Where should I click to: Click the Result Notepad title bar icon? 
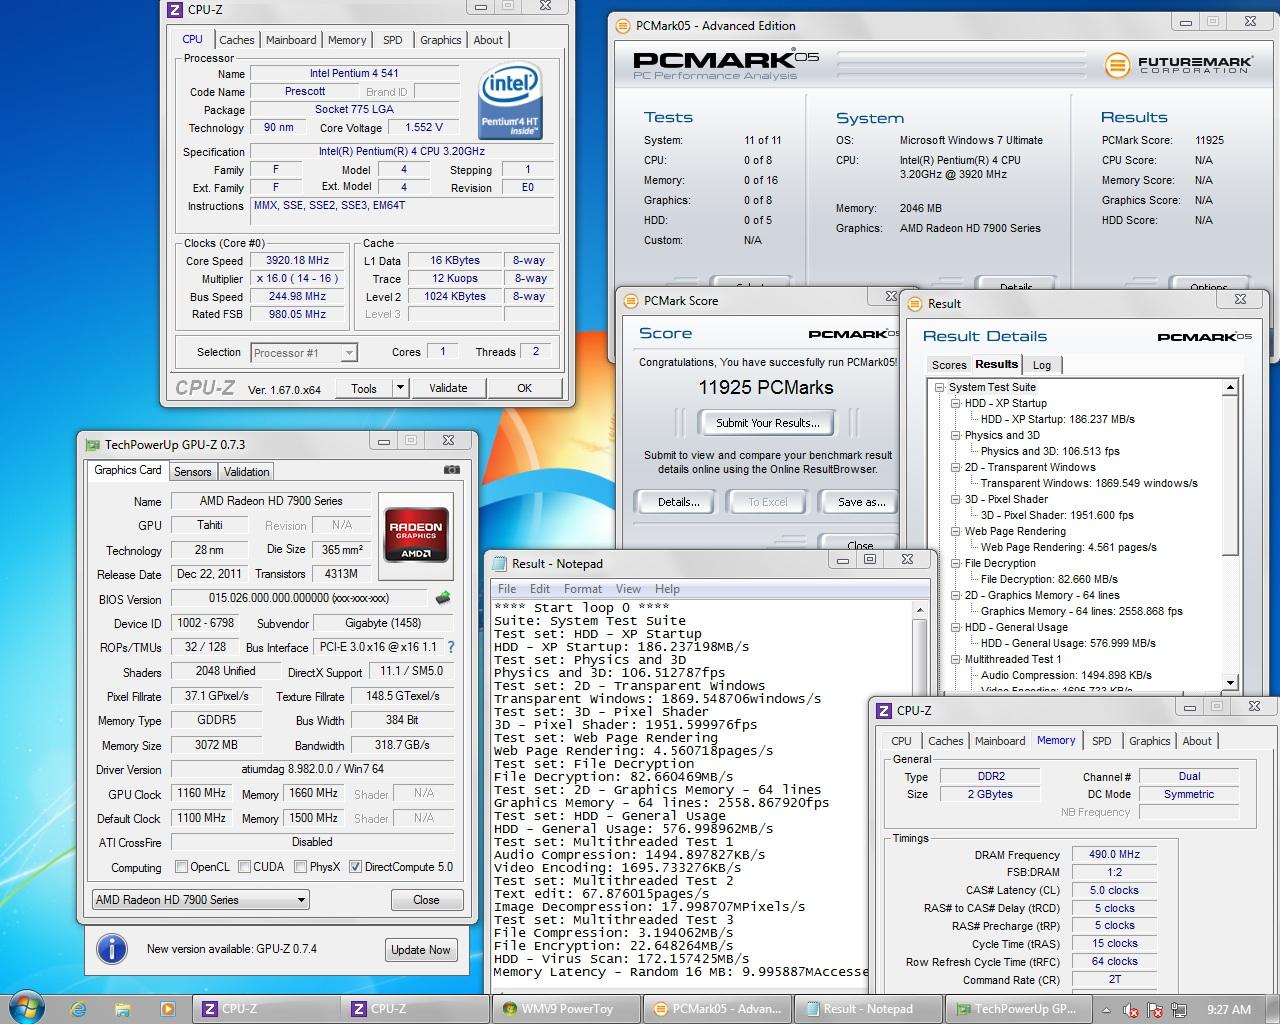499,563
